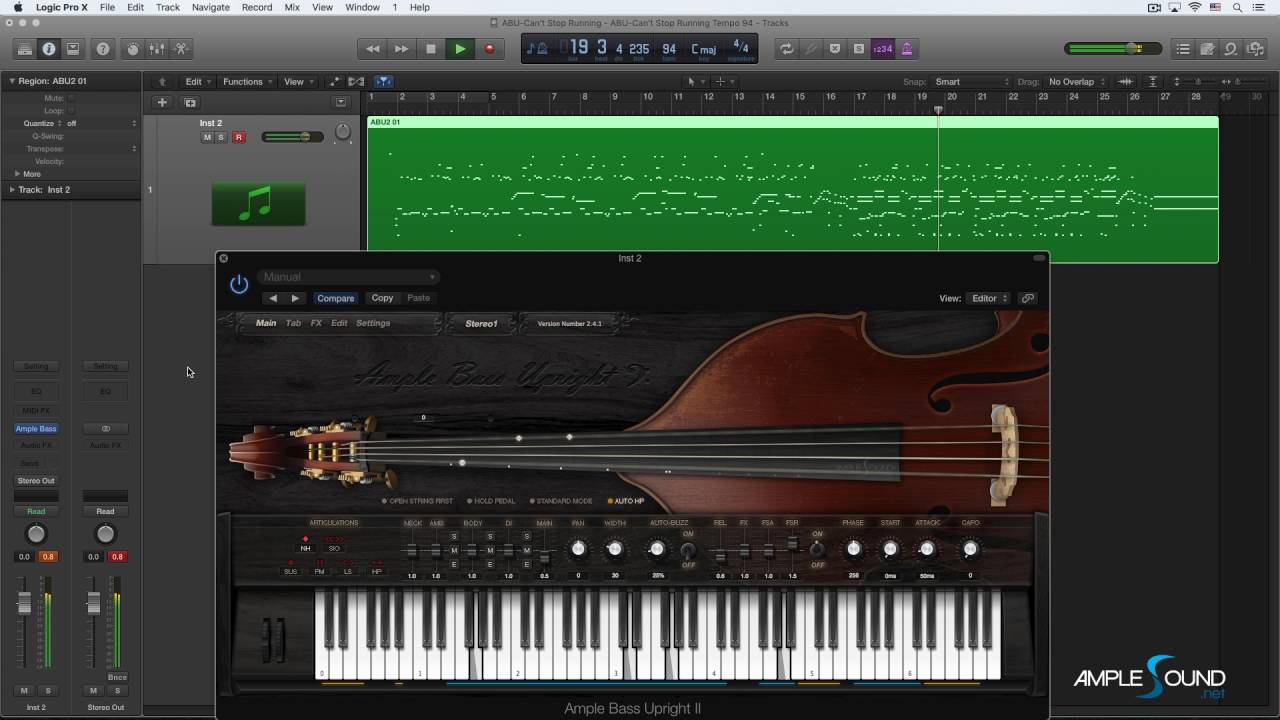Viewport: 1280px width, 720px height.
Task: Open the List Editors icon
Action: [1183, 48]
